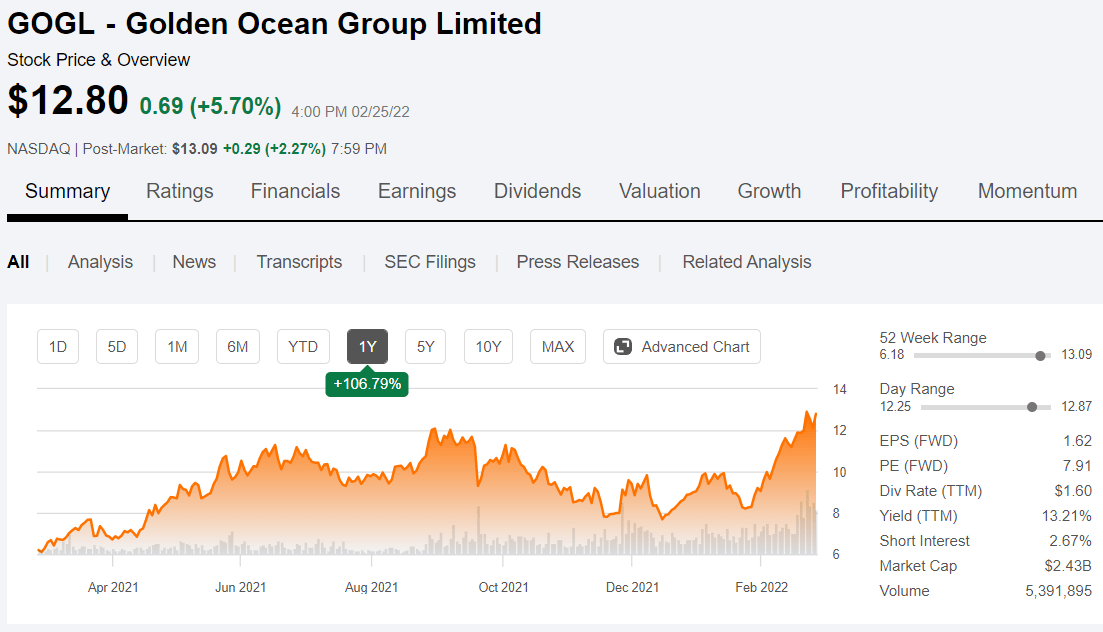Select the 5Y chart range
Viewport: 1103px width, 632px height.
click(426, 347)
